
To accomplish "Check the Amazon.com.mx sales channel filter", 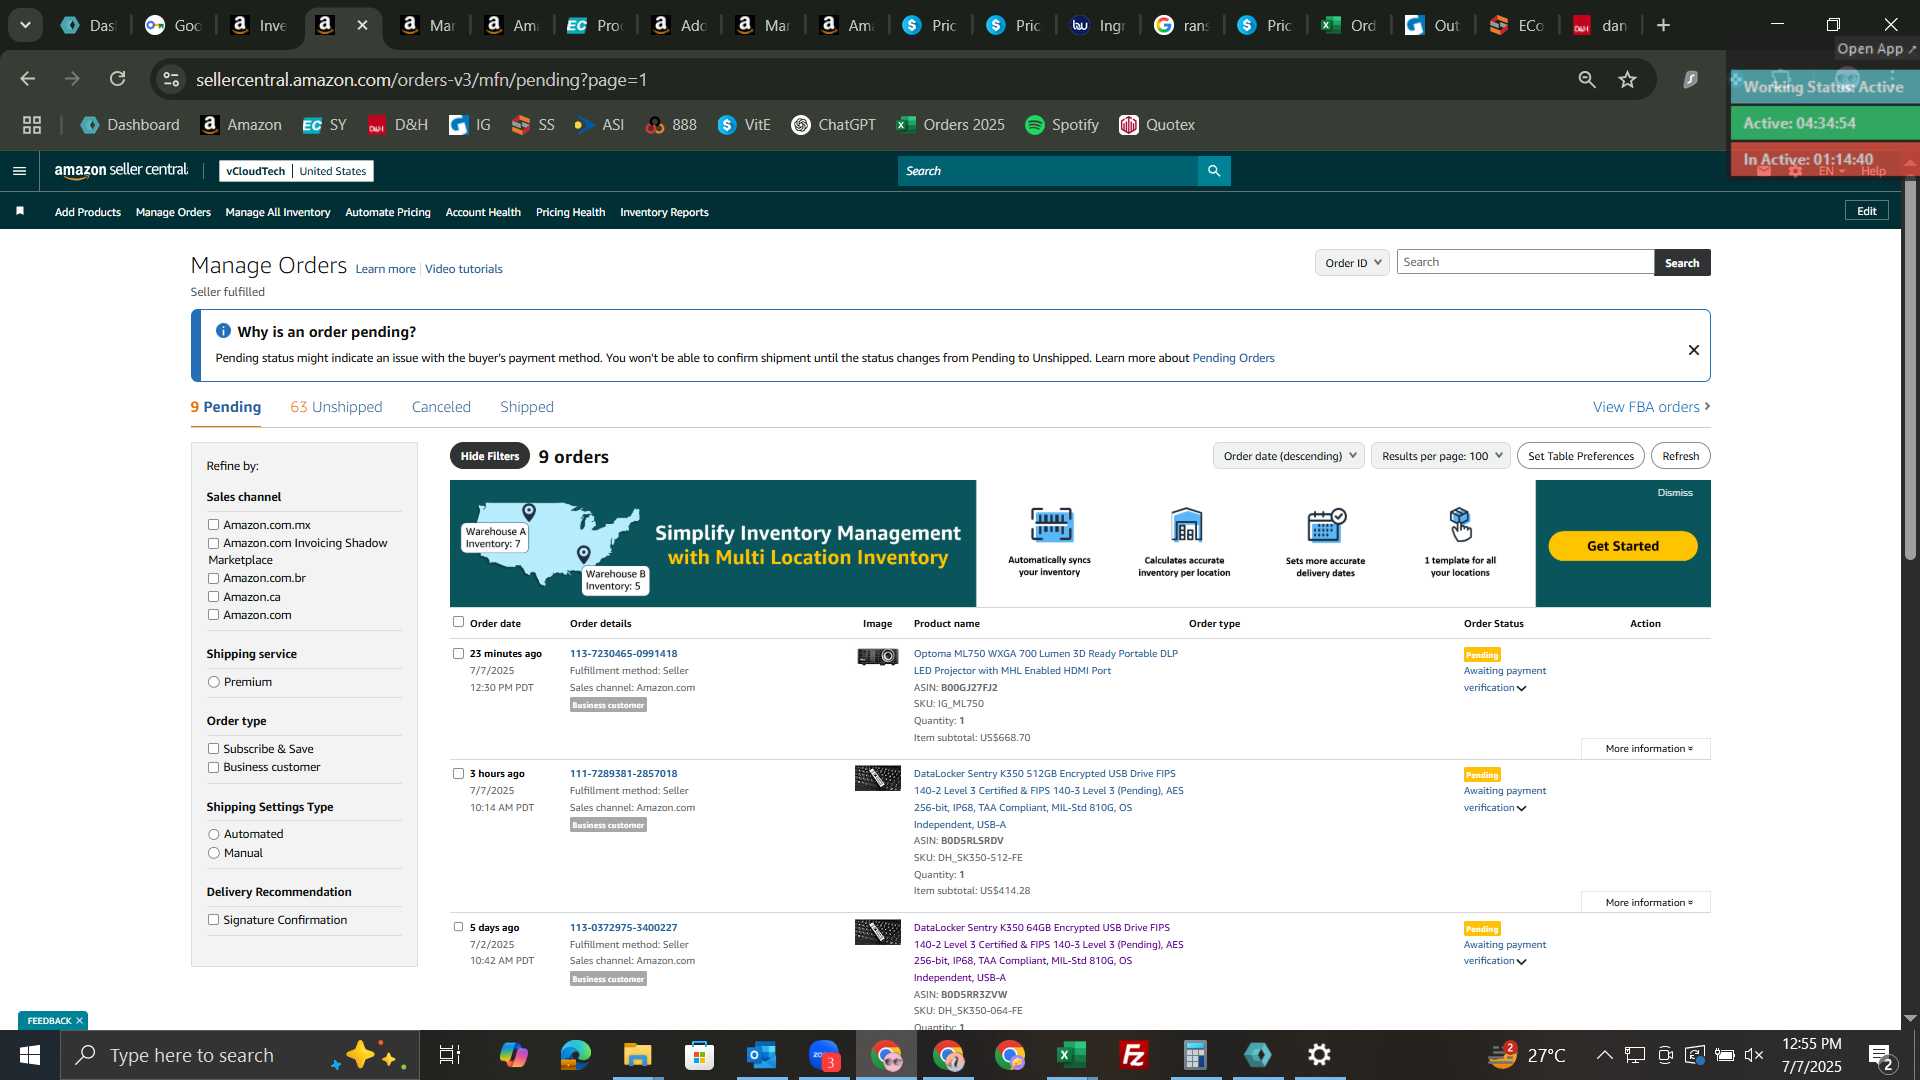I will (213, 525).
